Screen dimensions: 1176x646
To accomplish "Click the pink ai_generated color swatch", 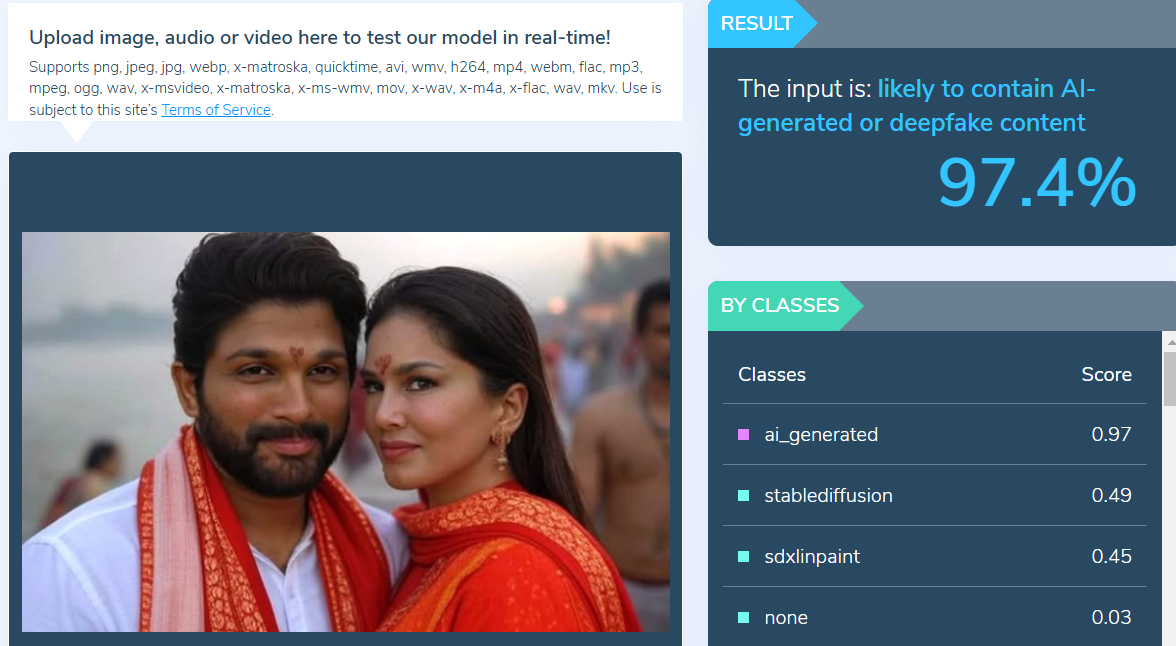I will coord(743,434).
